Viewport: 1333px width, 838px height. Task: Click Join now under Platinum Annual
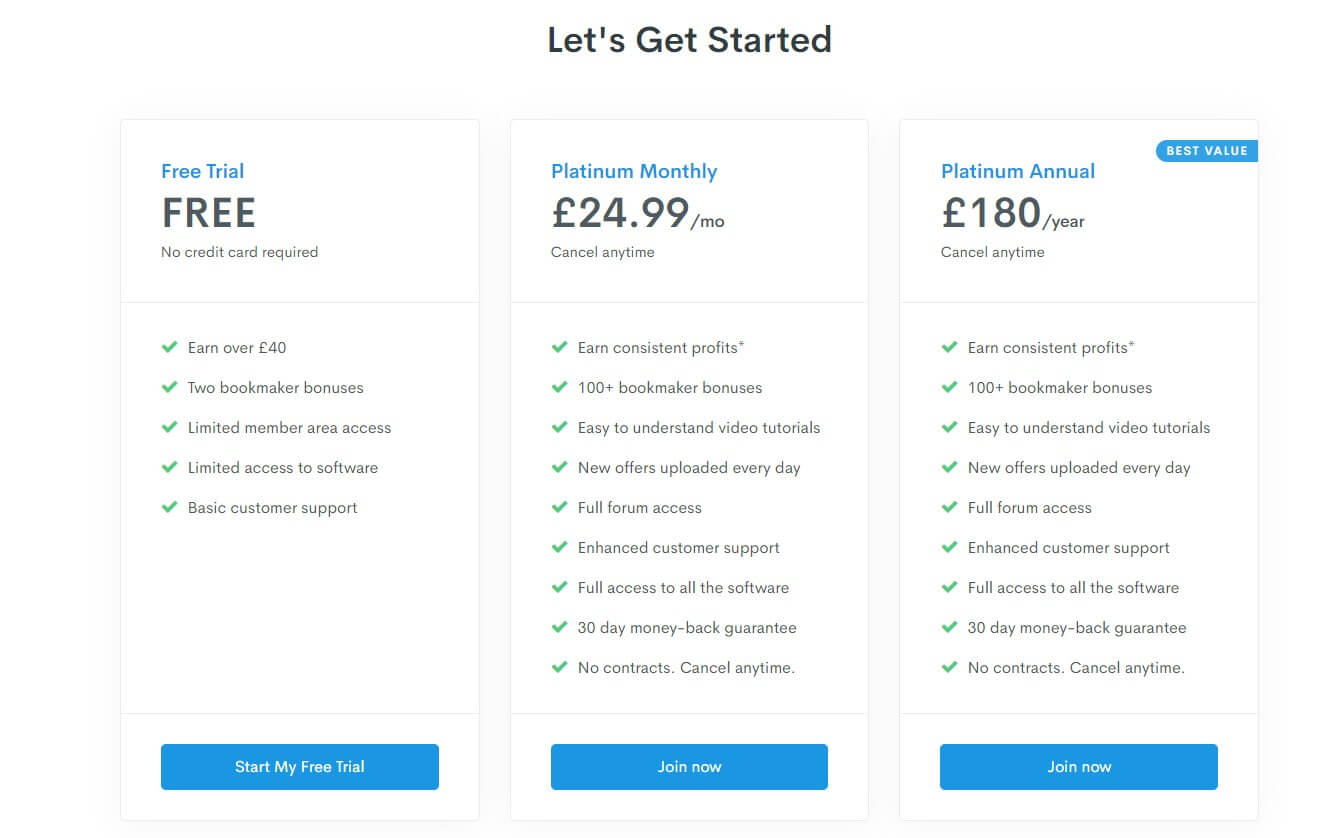pos(1079,767)
